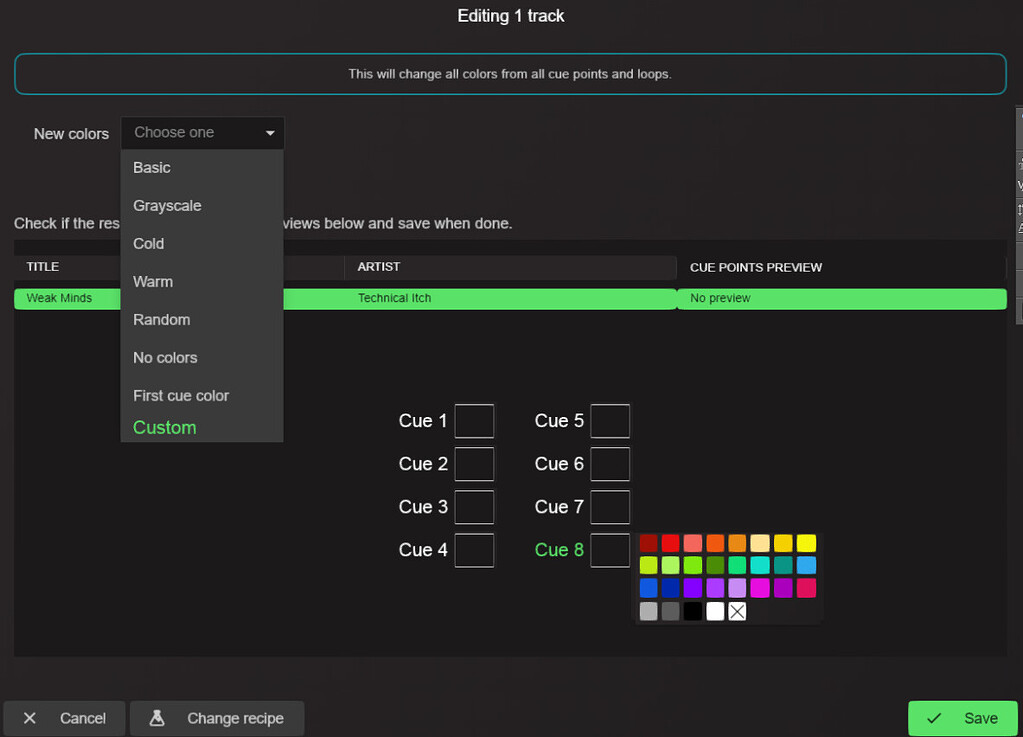1023x737 pixels.
Task: Choose the white swatch in the palette
Action: click(714, 611)
